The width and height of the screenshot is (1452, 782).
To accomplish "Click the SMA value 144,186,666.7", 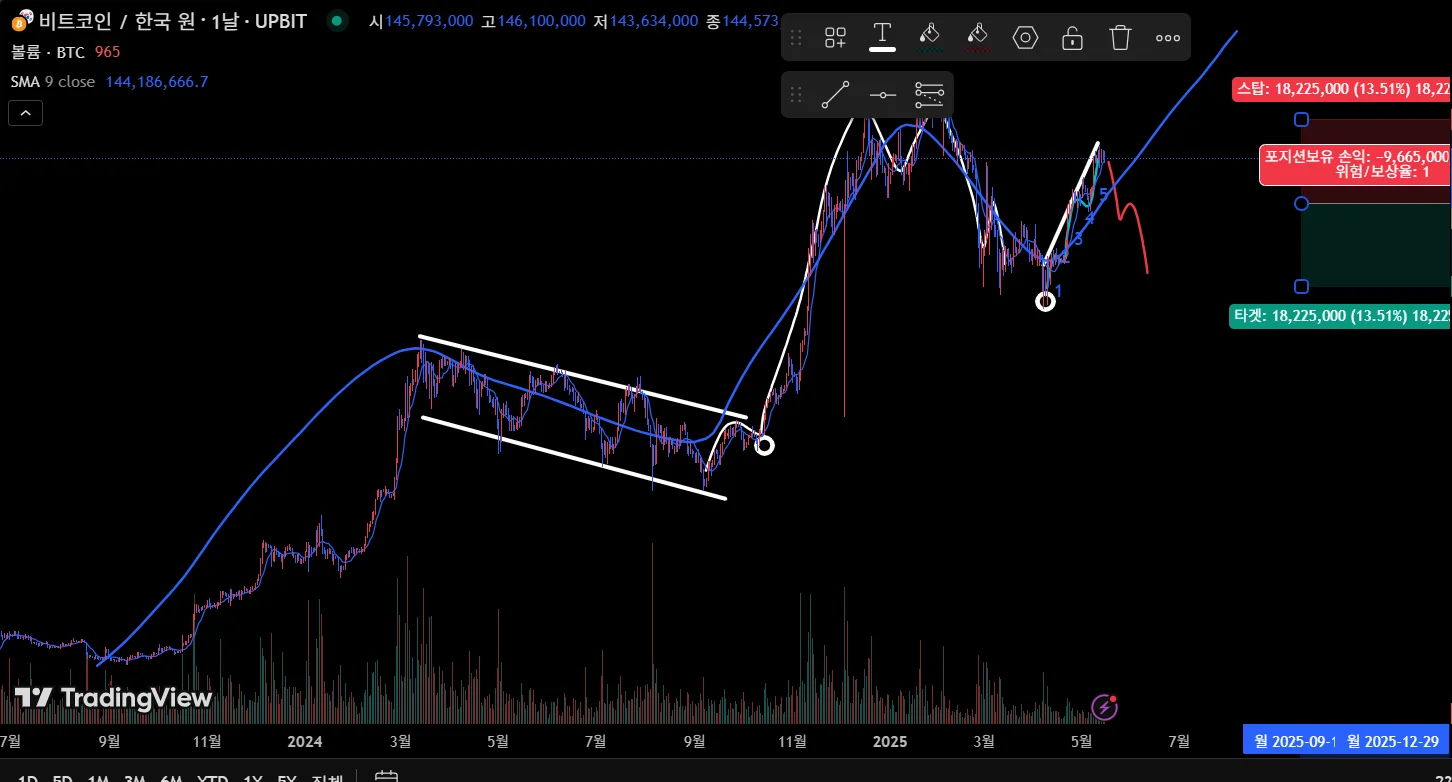I will (156, 82).
